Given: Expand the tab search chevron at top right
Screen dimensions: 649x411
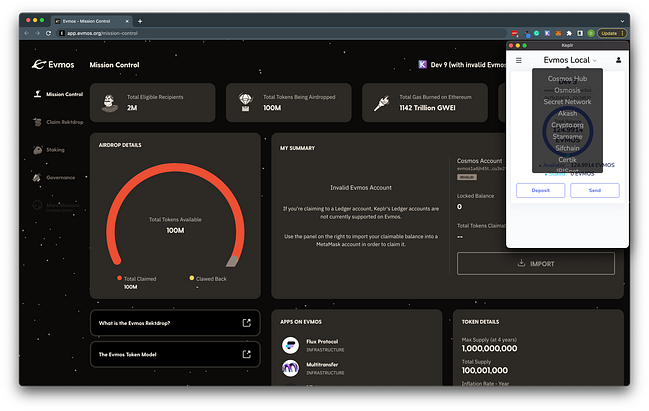Looking at the screenshot, I should click(x=622, y=21).
